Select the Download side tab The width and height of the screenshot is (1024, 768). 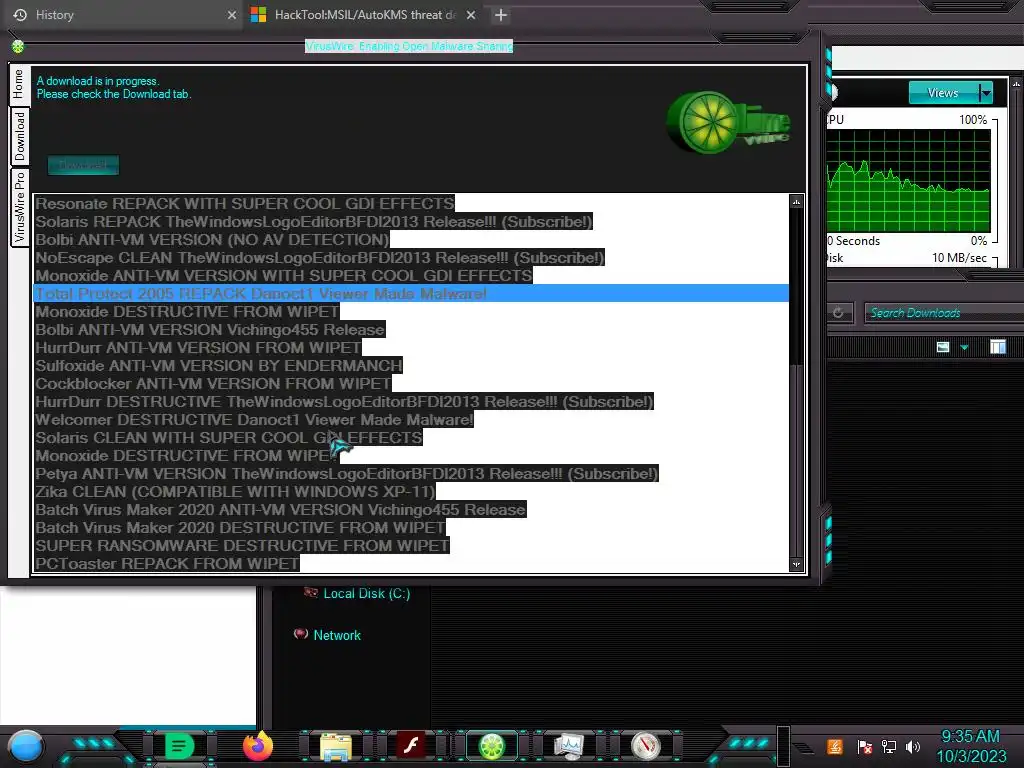pyautogui.click(x=19, y=136)
